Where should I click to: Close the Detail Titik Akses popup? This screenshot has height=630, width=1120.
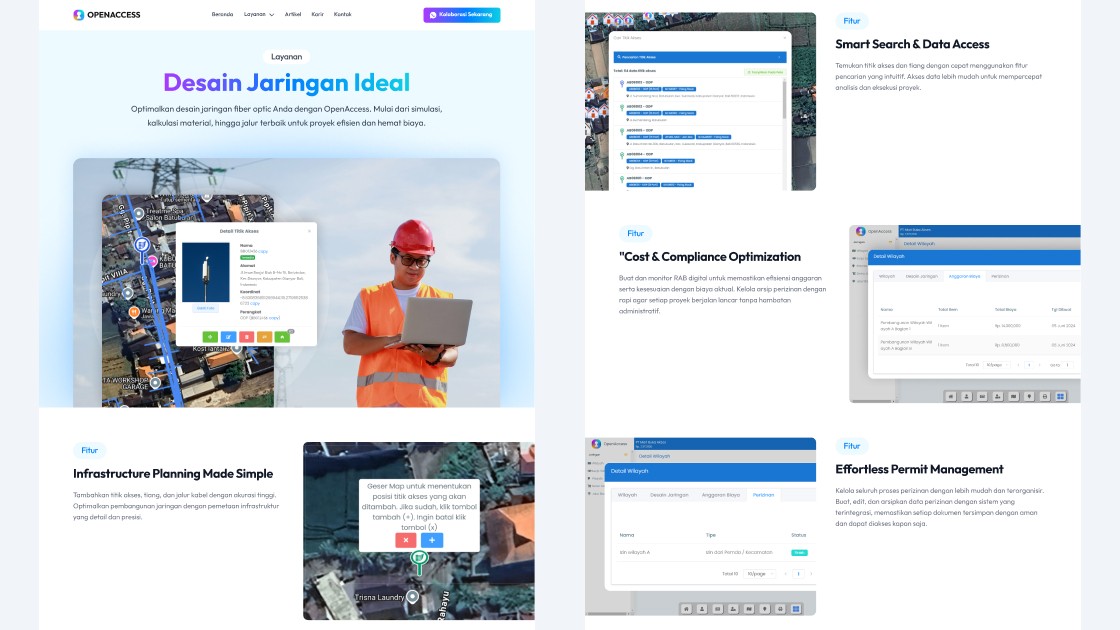pyautogui.click(x=309, y=231)
